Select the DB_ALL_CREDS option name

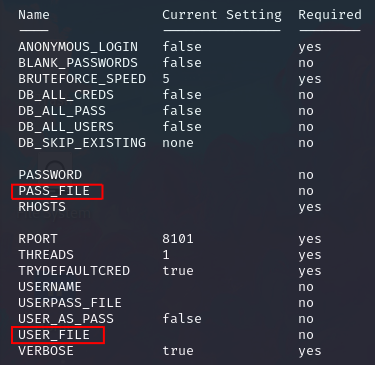[x=66, y=95]
